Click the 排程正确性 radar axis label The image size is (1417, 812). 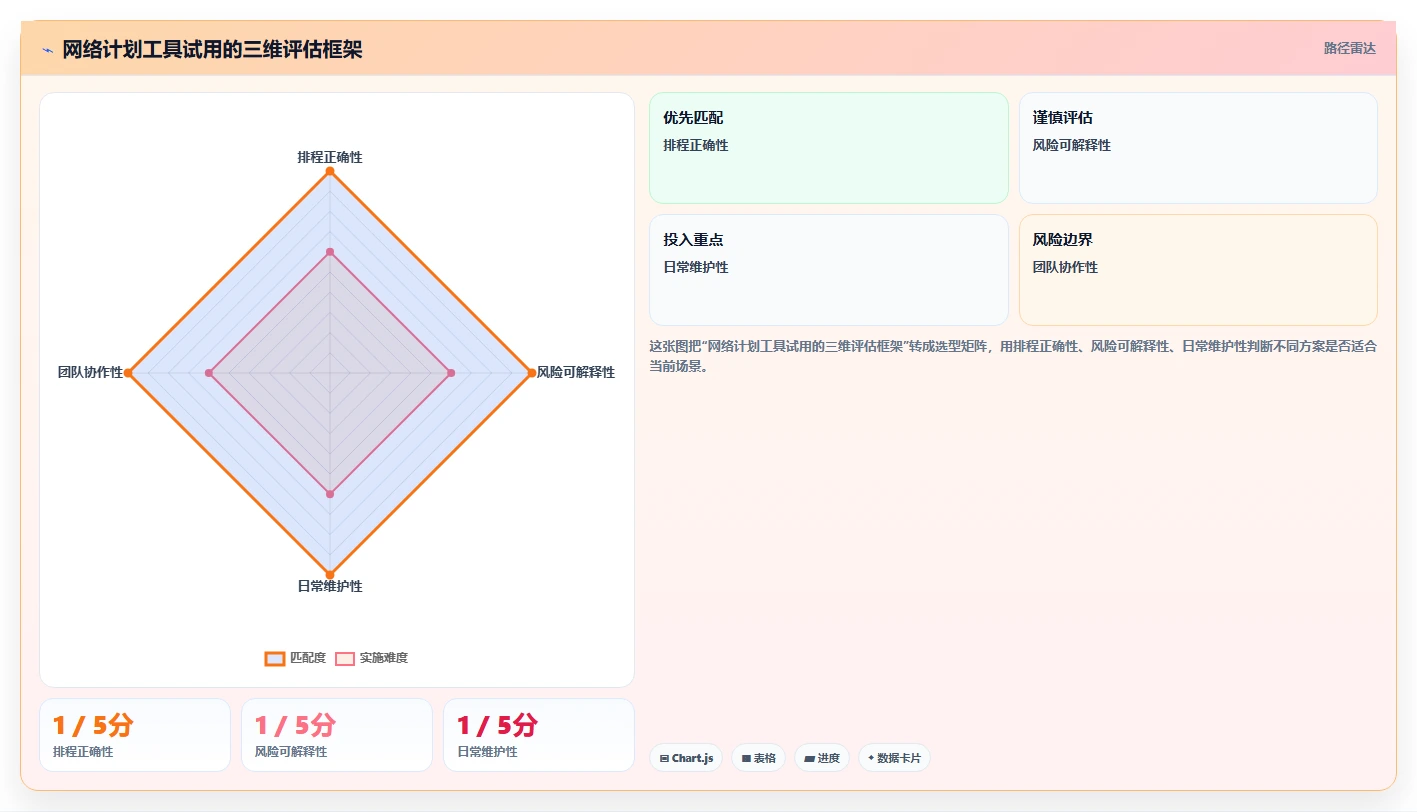(330, 157)
